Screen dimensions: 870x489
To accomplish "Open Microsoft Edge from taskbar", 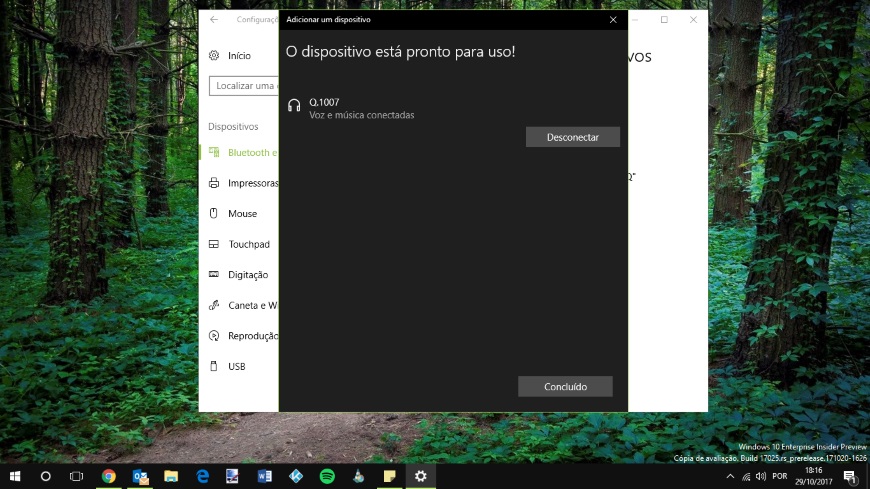I will pos(202,477).
